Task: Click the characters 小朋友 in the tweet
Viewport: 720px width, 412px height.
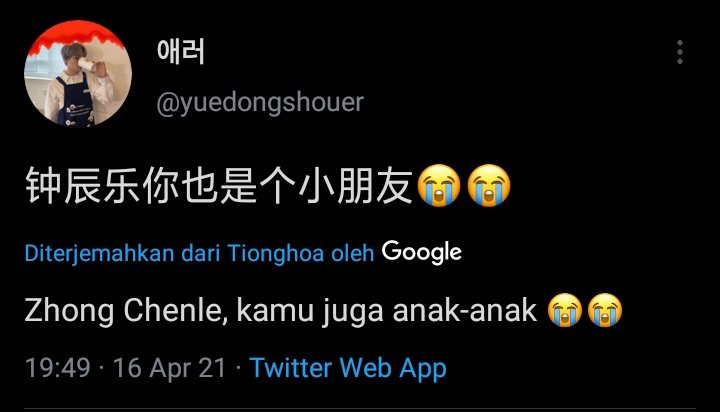Action: pyautogui.click(x=355, y=186)
